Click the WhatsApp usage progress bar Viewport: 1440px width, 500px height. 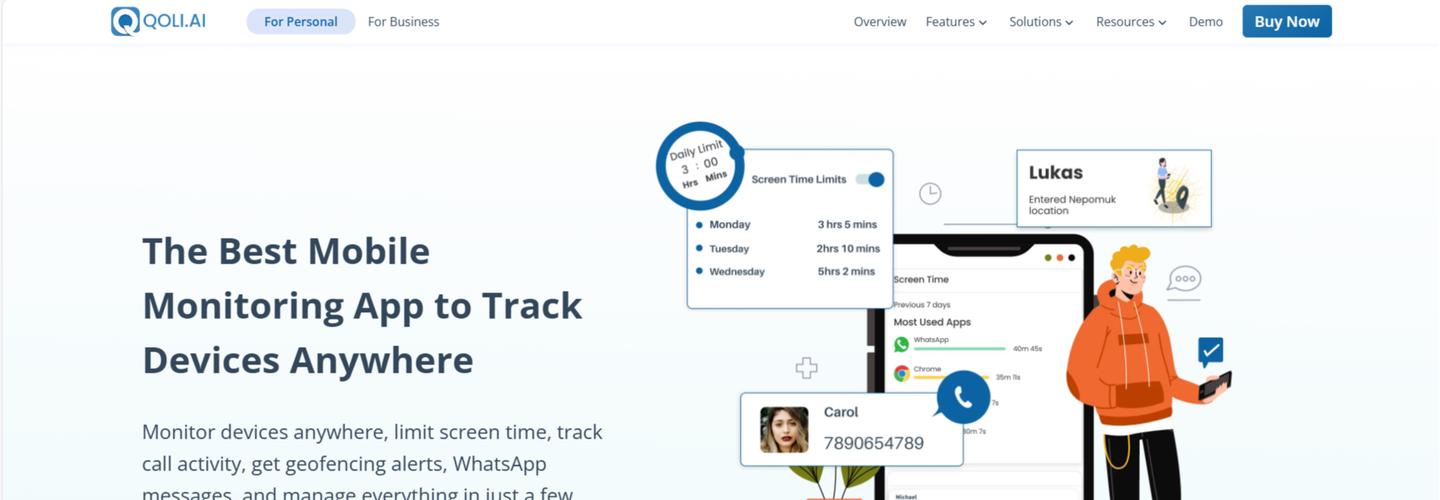[959, 349]
